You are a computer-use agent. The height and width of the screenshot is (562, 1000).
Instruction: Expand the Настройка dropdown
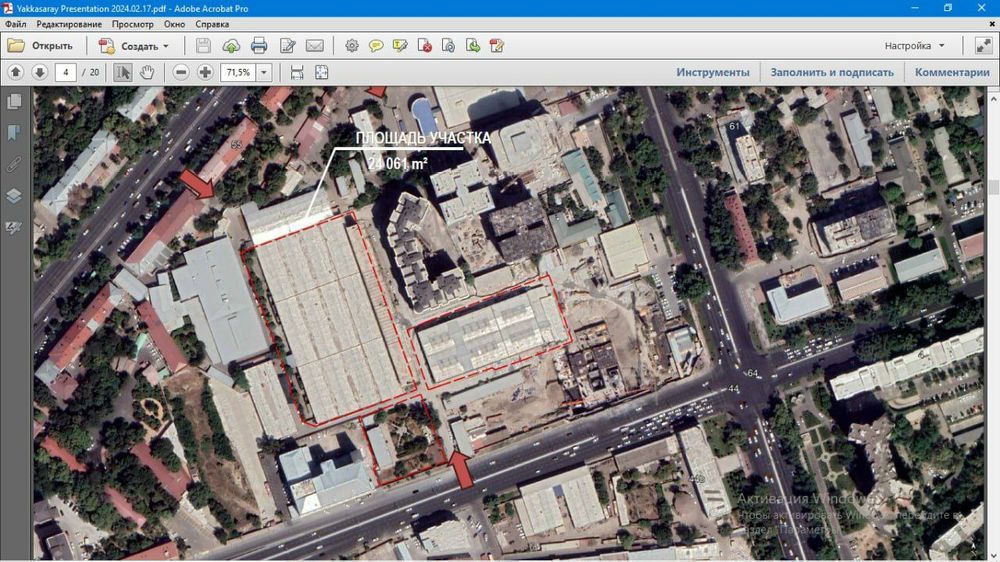click(x=941, y=46)
